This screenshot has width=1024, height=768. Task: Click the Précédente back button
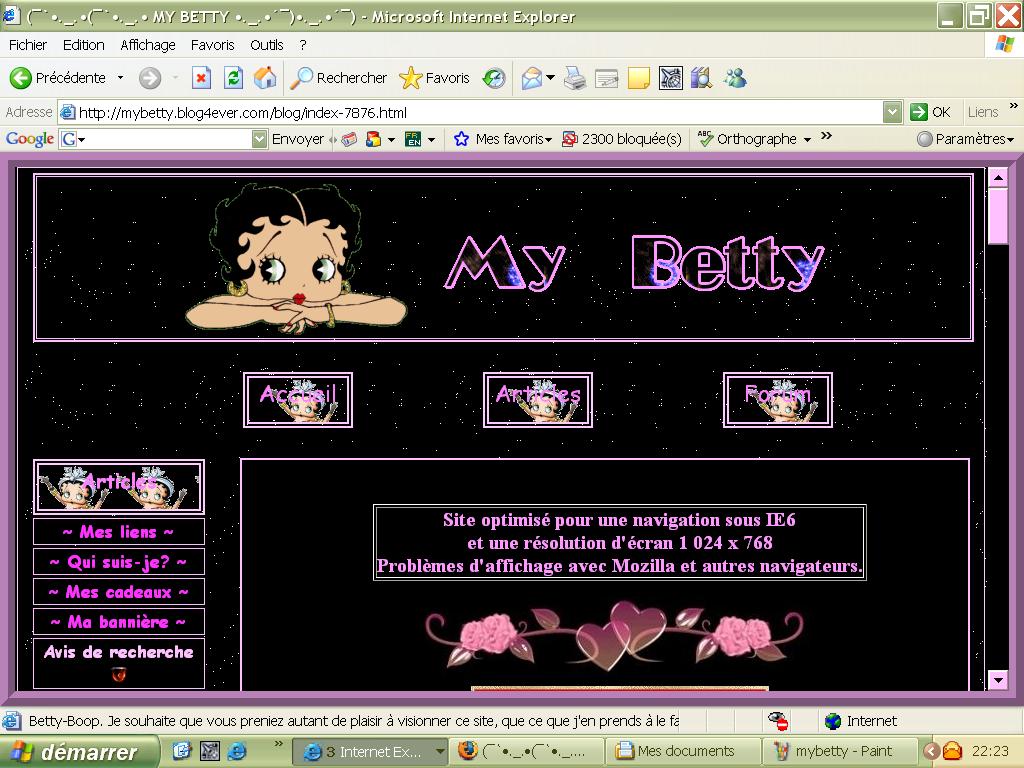[x=57, y=78]
